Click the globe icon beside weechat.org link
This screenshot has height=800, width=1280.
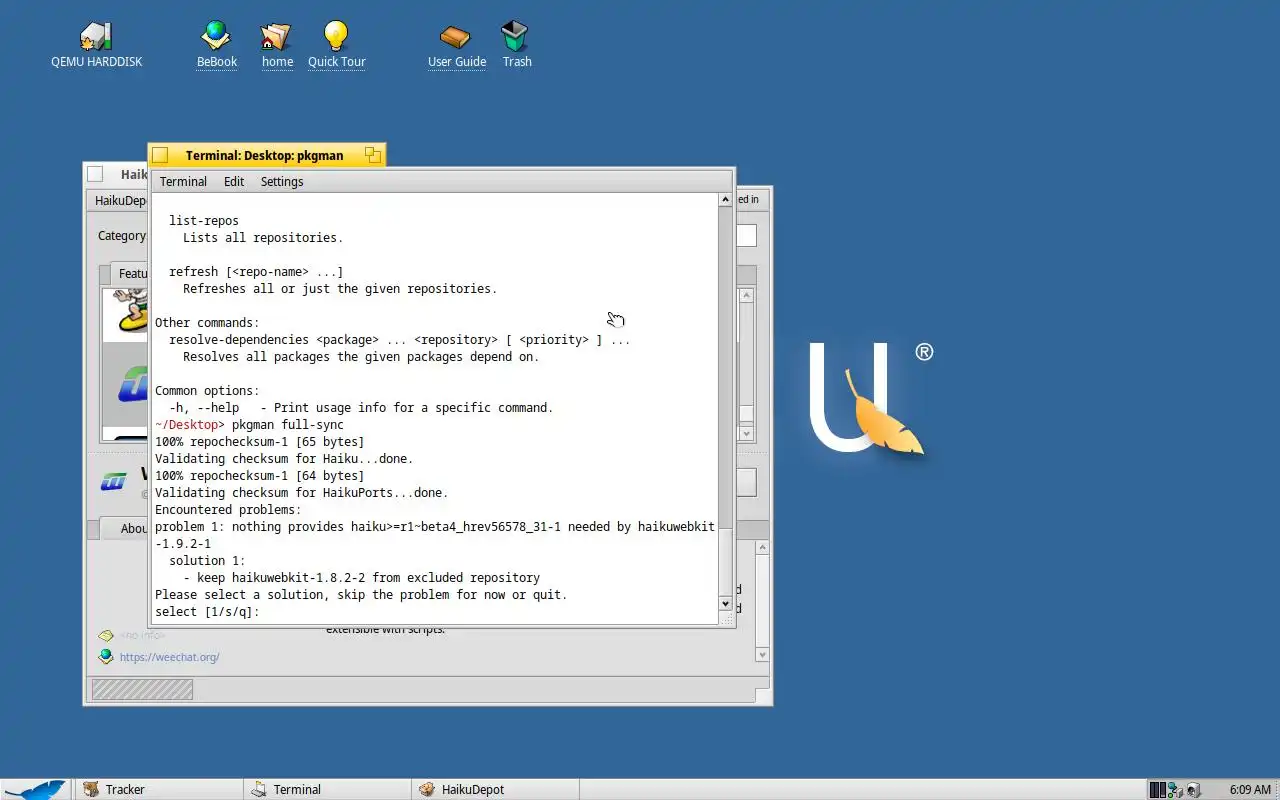click(x=105, y=657)
